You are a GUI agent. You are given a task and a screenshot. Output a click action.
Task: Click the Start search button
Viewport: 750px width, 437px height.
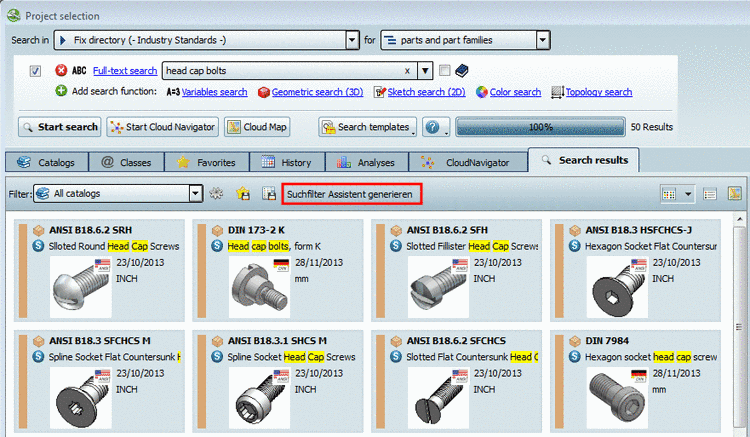click(x=60, y=127)
